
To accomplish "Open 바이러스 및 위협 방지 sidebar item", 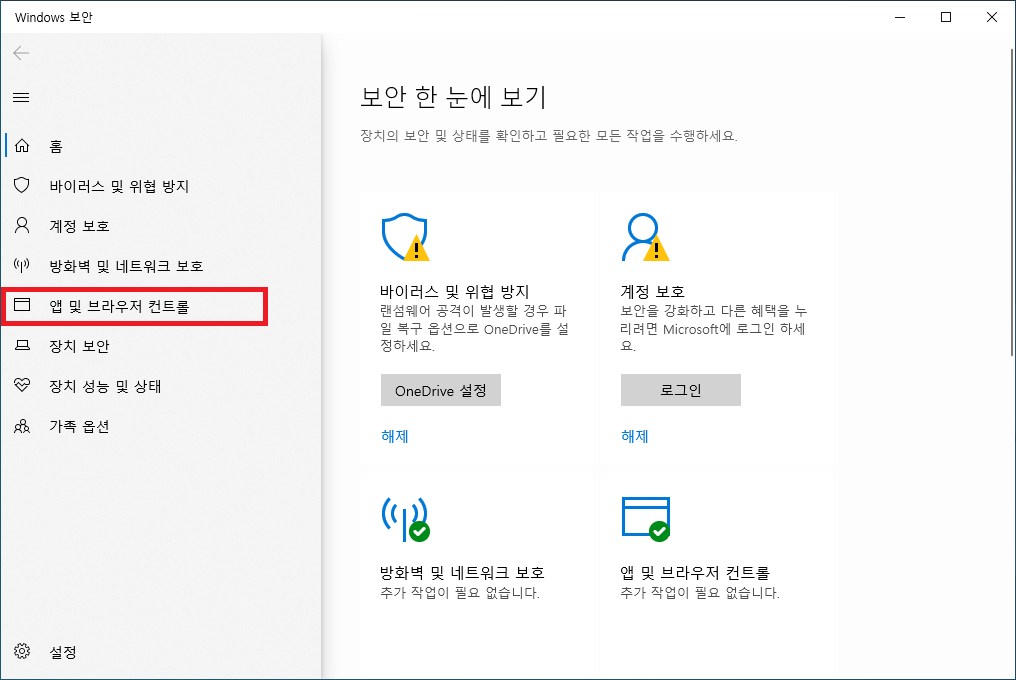I will click(161, 186).
